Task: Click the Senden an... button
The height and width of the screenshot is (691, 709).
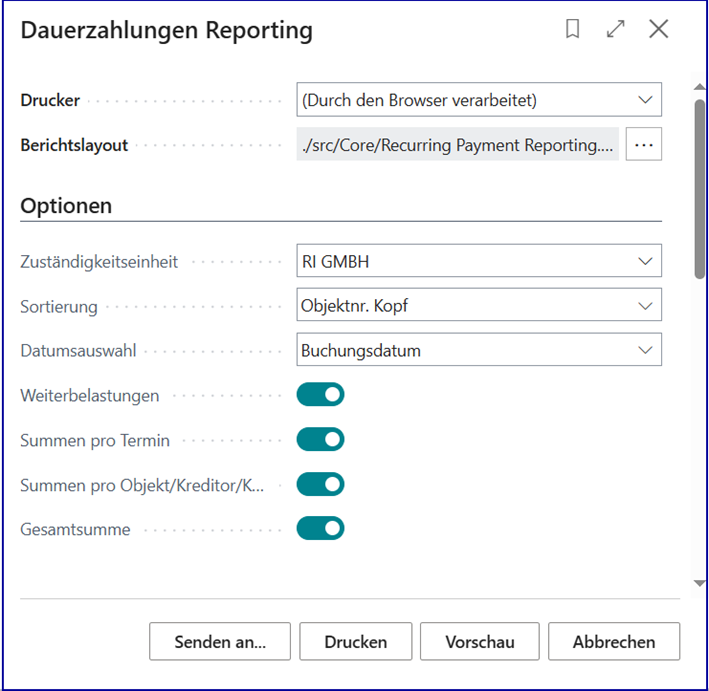Action: (x=220, y=642)
